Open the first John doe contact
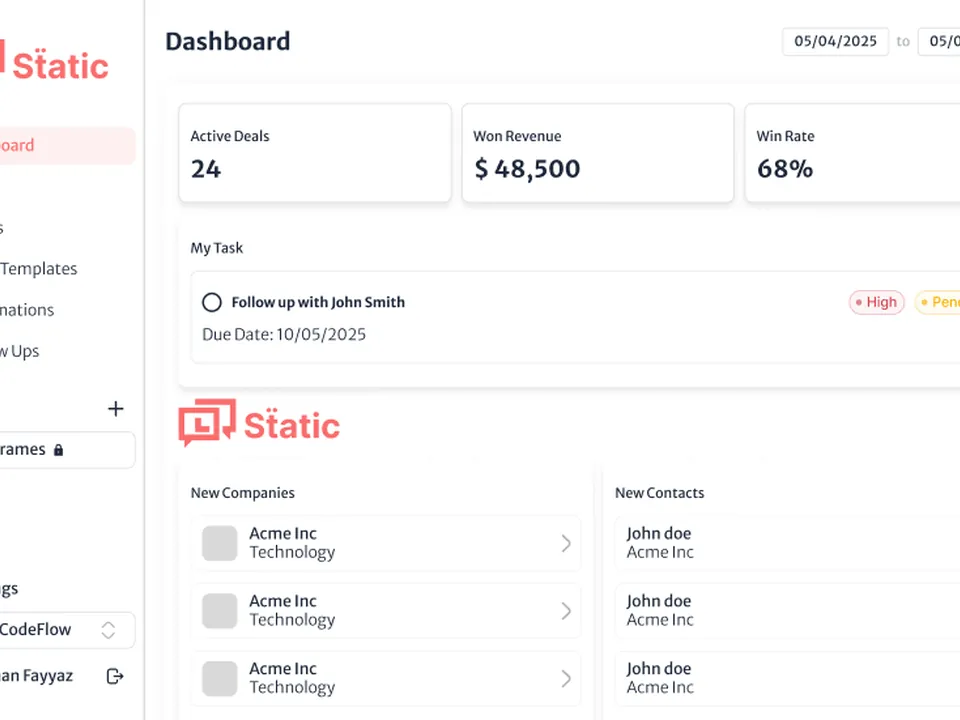Screen dimensions: 960x720 (x=787, y=543)
